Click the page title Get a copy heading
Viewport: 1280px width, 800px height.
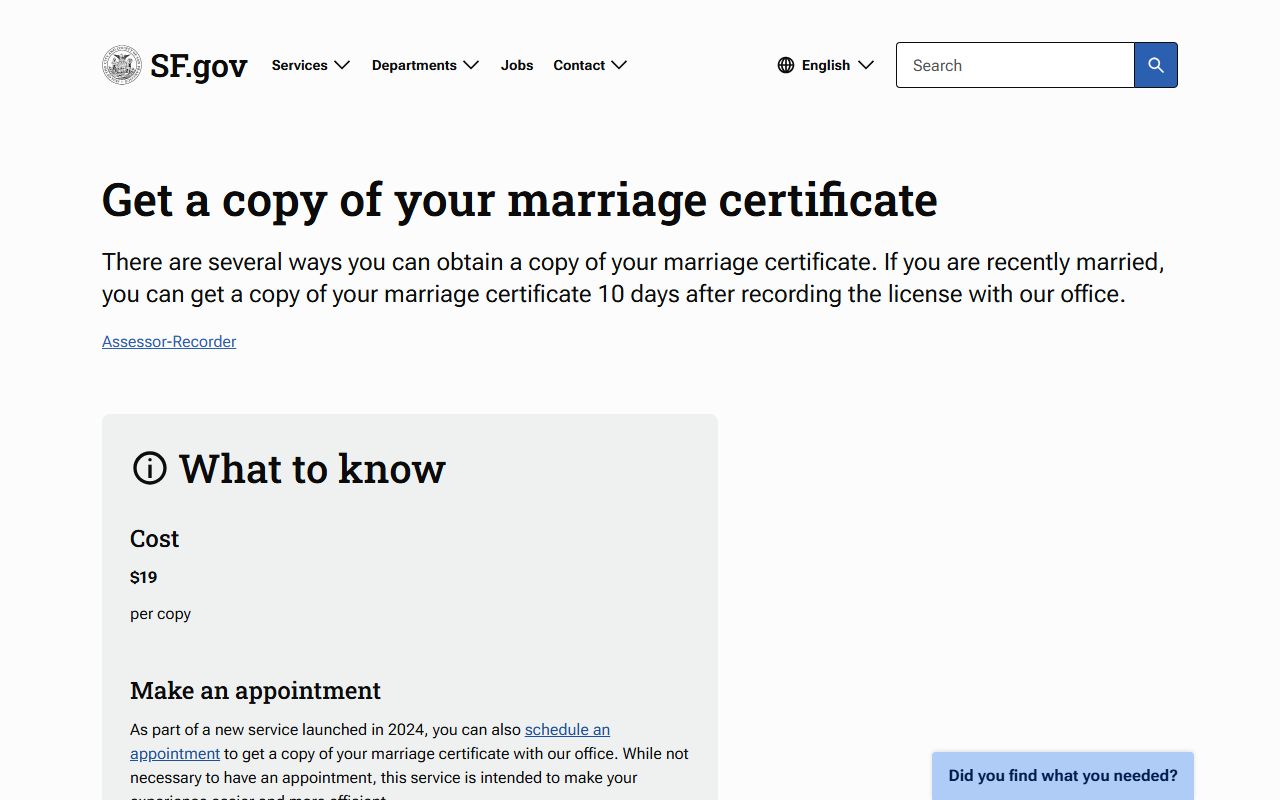point(520,199)
